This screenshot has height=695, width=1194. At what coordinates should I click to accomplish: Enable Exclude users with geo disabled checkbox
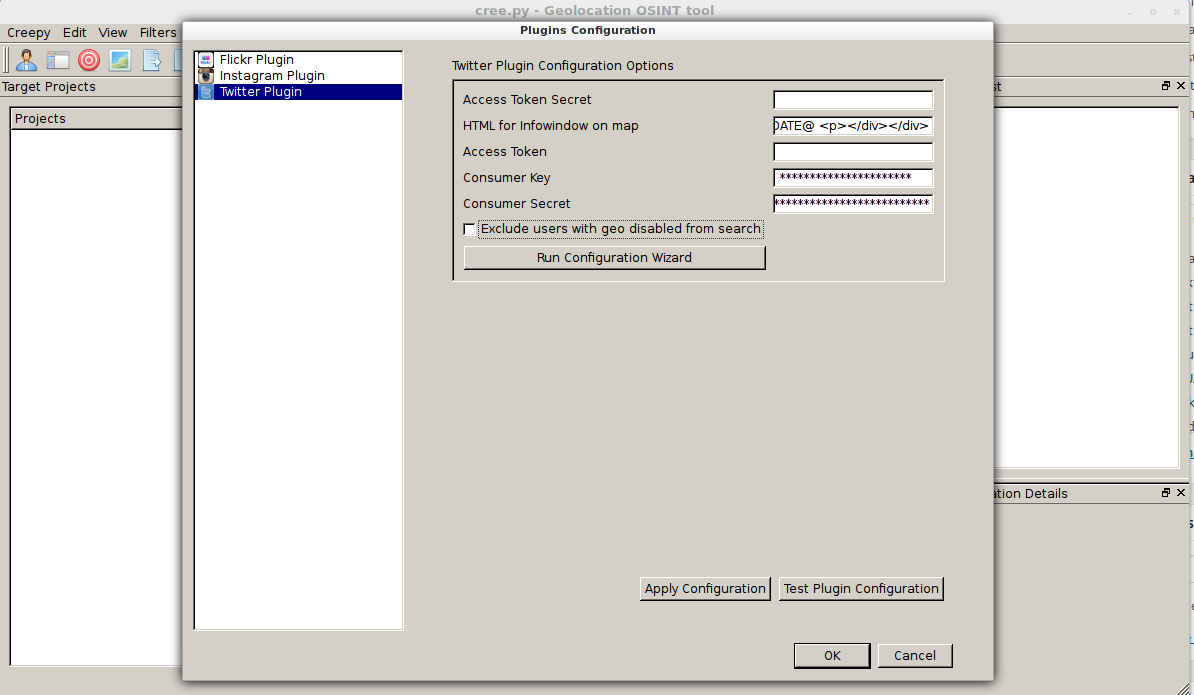coord(470,230)
